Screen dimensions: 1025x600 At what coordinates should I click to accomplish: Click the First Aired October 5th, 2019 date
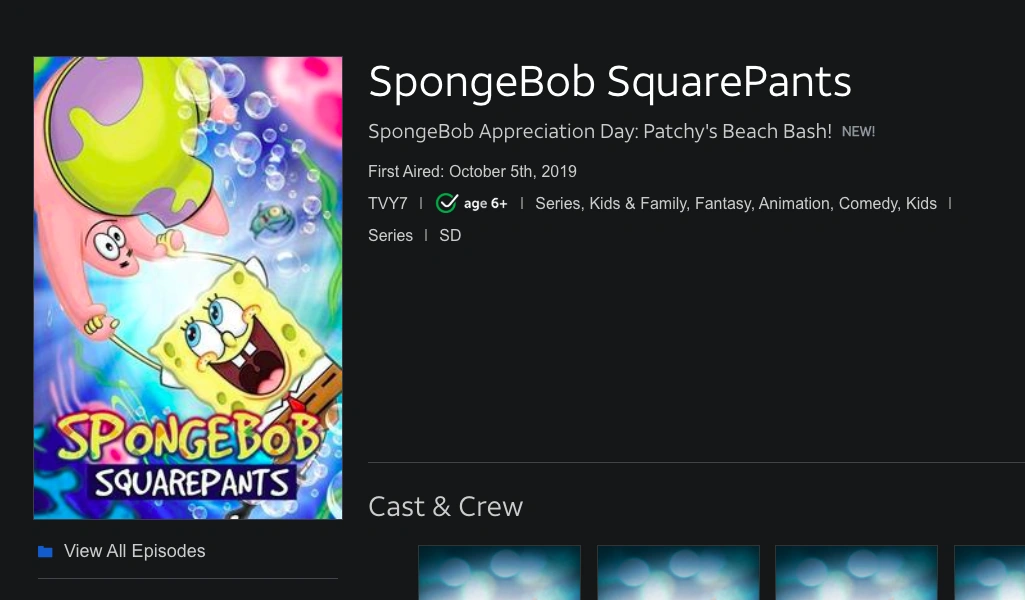[x=472, y=171]
